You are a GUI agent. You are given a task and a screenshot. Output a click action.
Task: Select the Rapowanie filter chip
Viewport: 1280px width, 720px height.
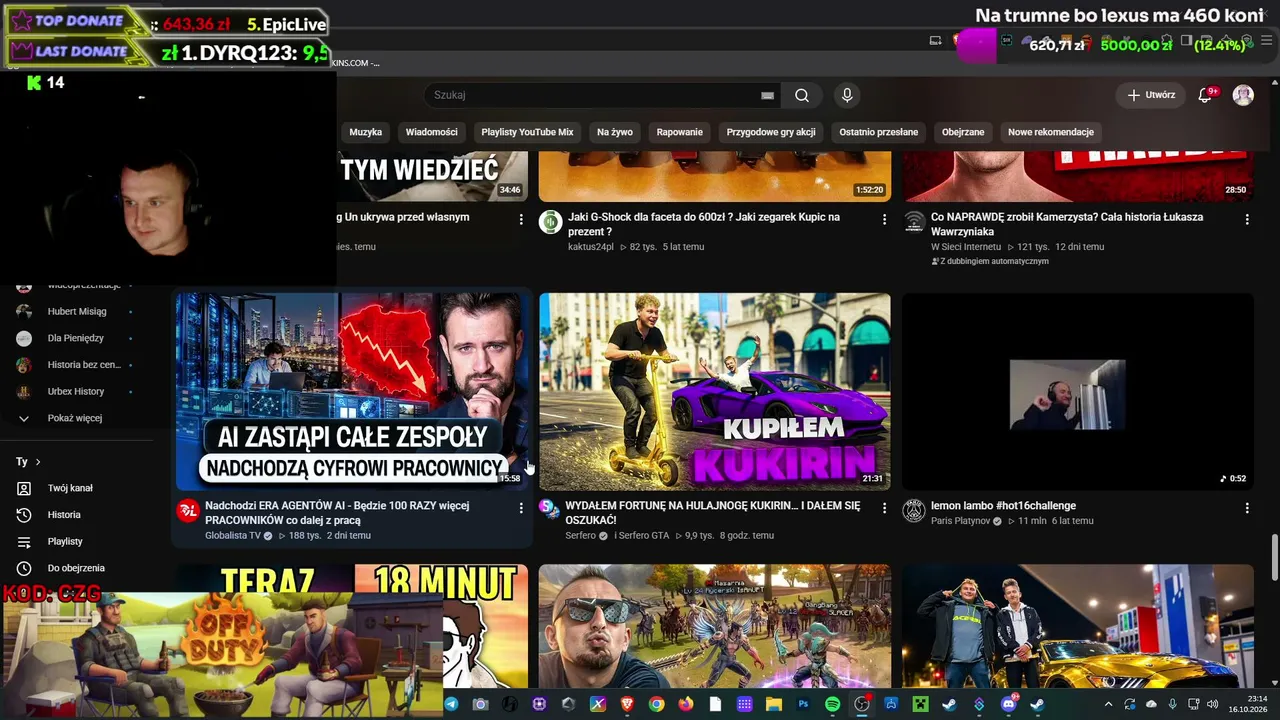point(680,132)
